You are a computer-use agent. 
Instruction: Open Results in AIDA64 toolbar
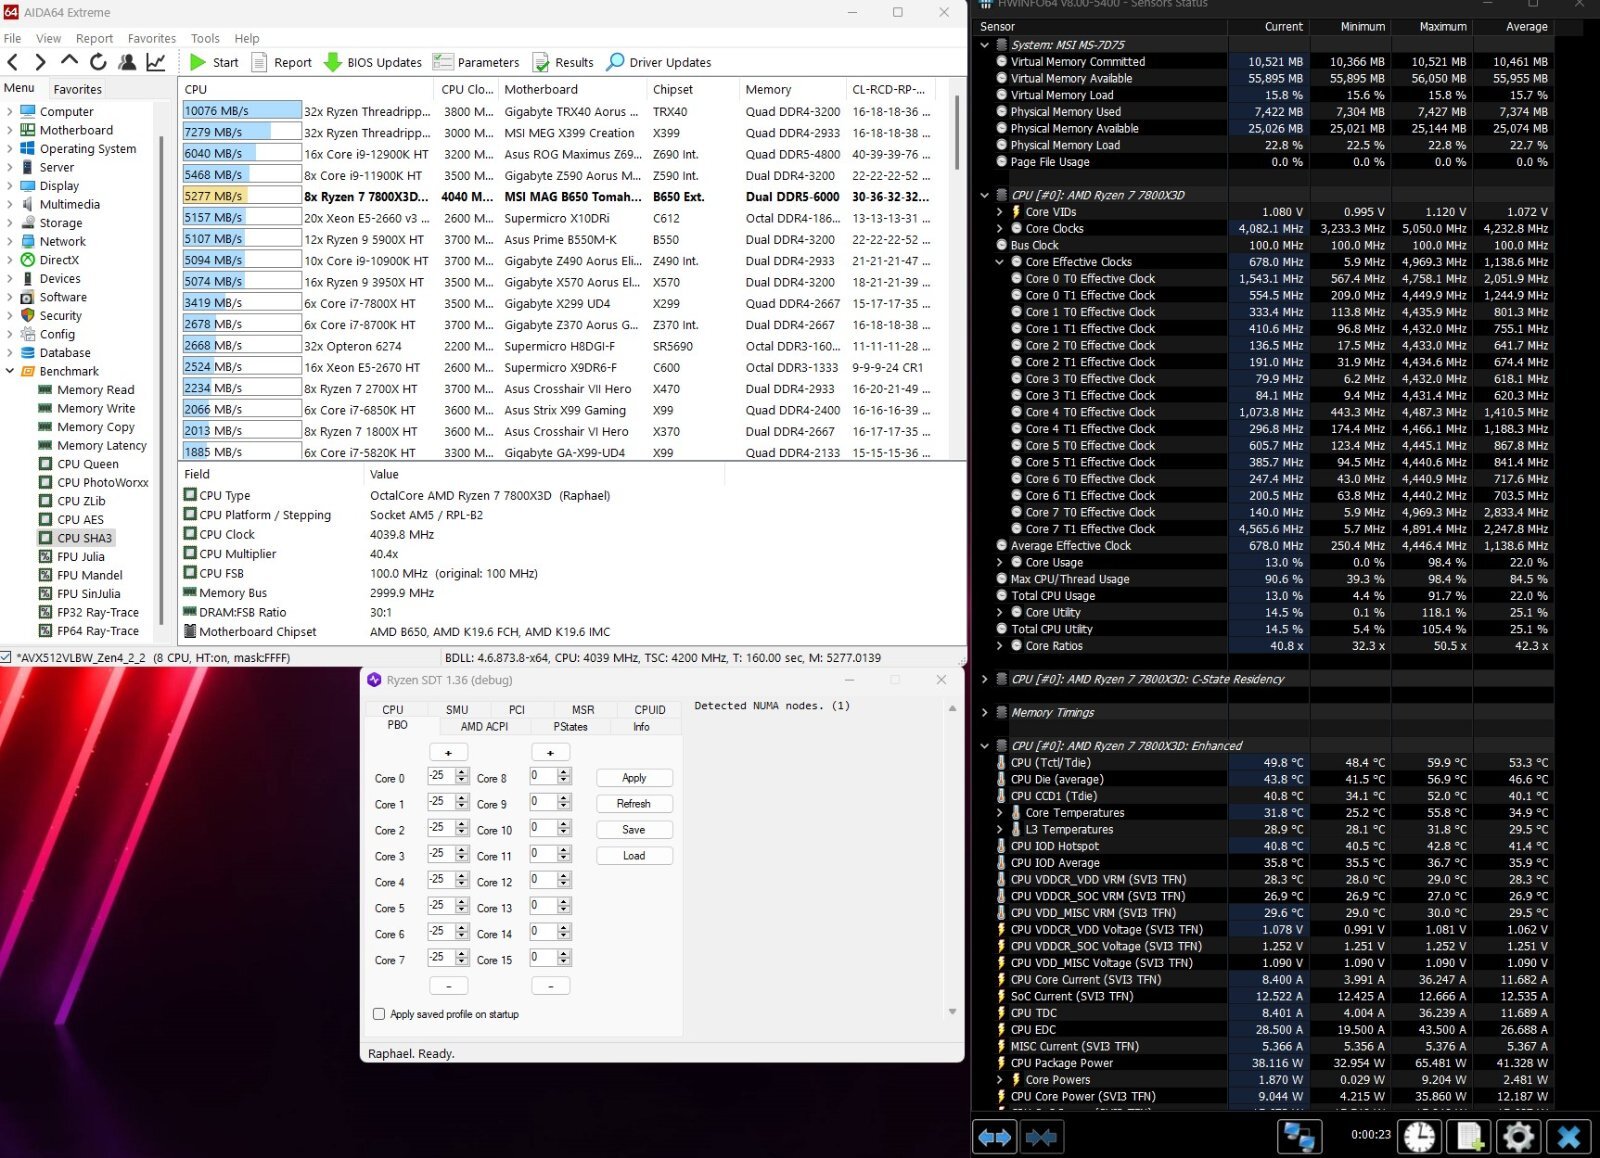(563, 62)
